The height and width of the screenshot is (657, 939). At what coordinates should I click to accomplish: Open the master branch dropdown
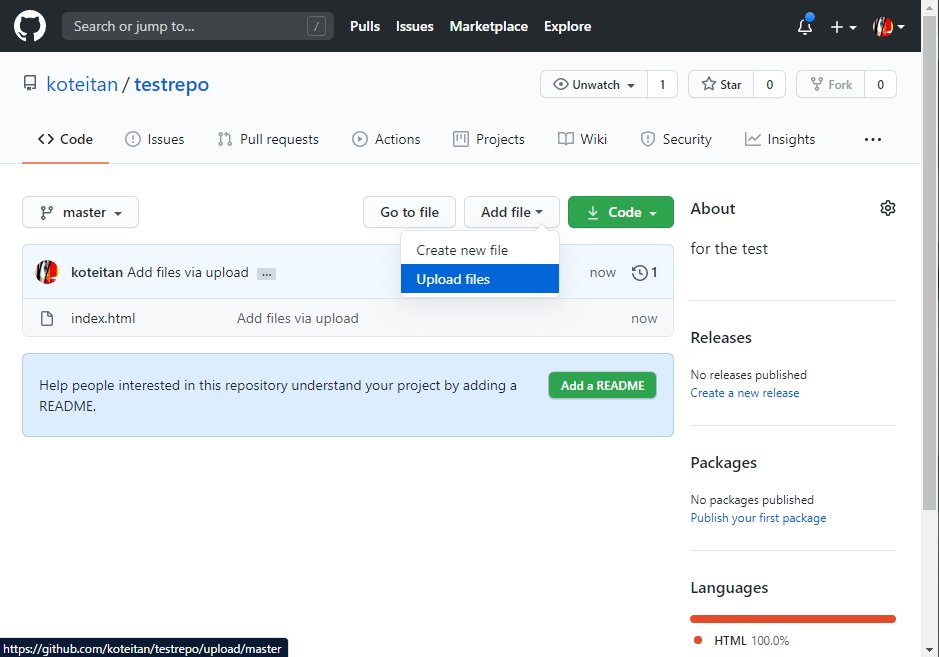pos(80,212)
